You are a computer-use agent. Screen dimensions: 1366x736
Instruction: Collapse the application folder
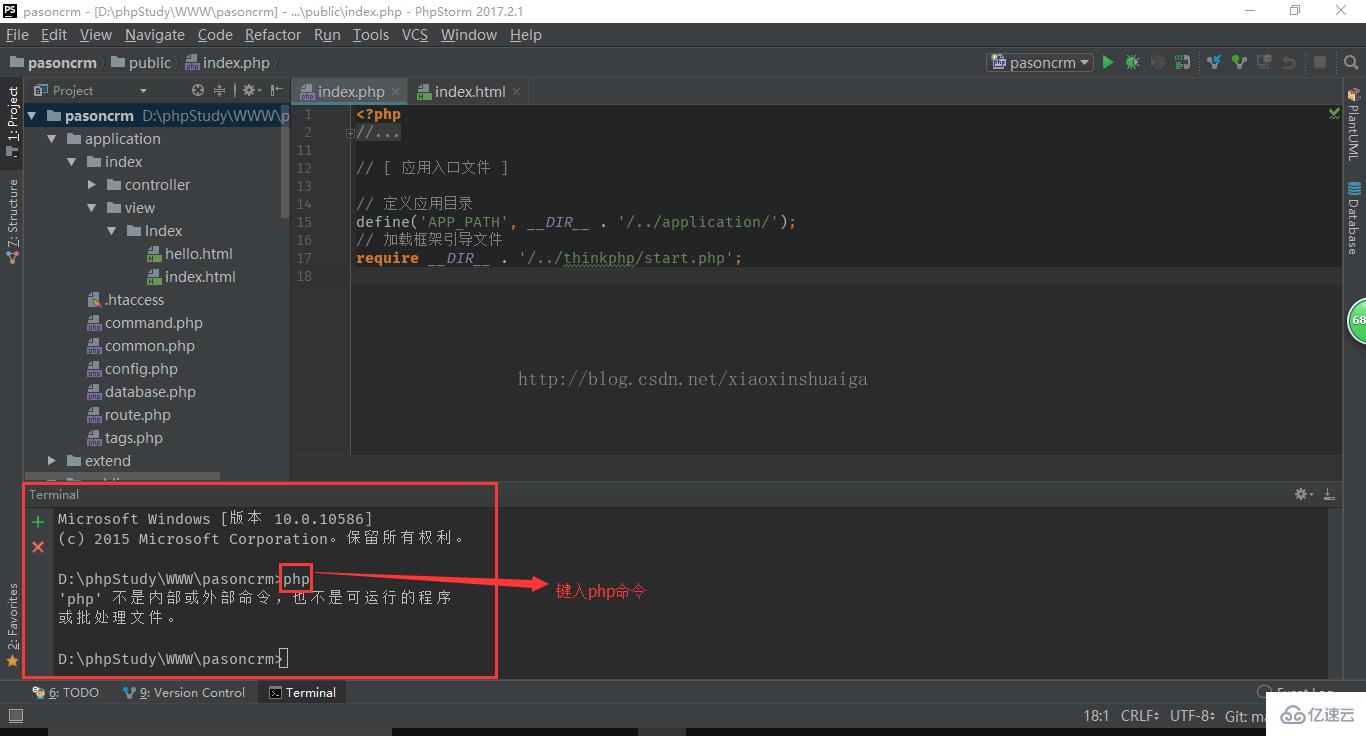coord(52,139)
